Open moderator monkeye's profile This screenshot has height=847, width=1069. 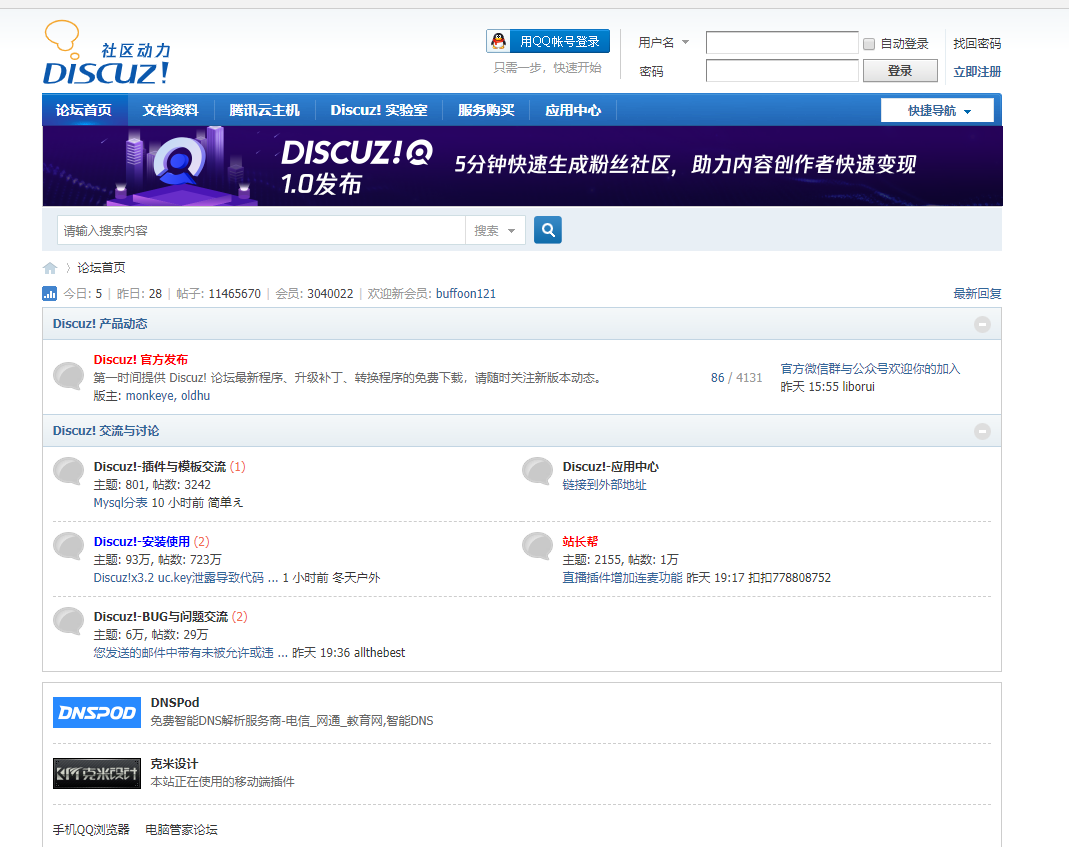[149, 396]
